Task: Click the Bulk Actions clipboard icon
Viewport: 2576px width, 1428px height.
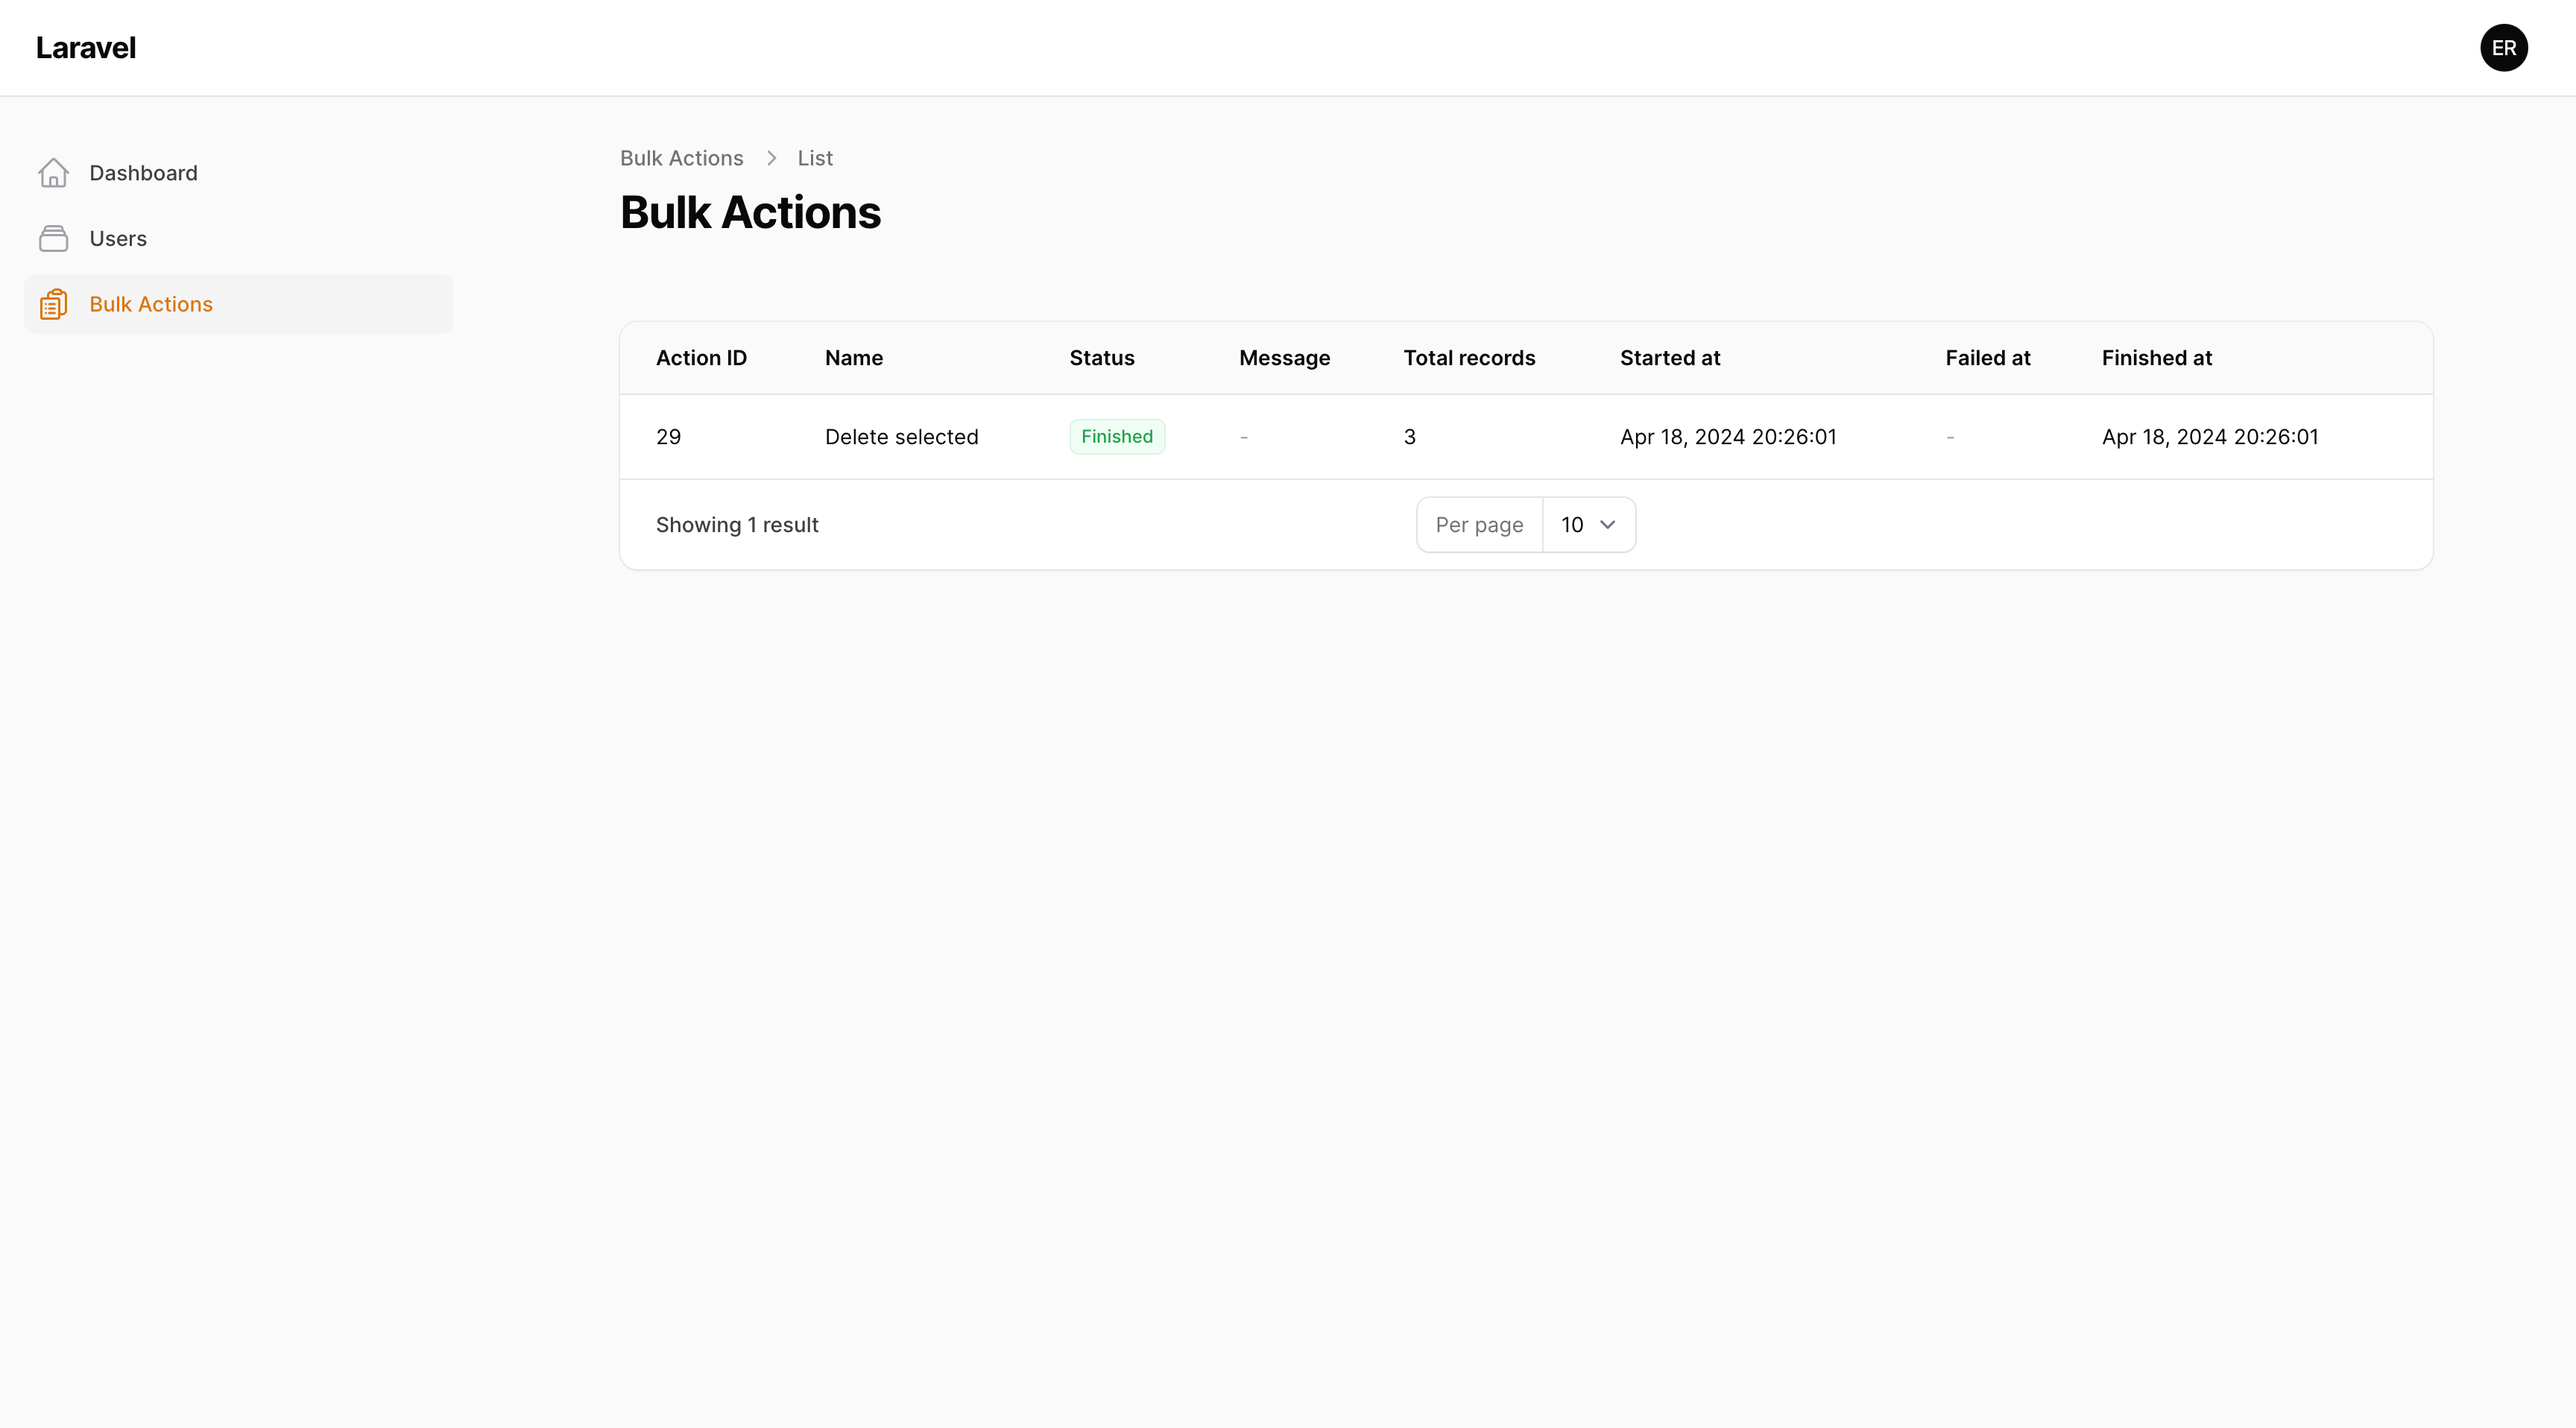Action: (54, 303)
